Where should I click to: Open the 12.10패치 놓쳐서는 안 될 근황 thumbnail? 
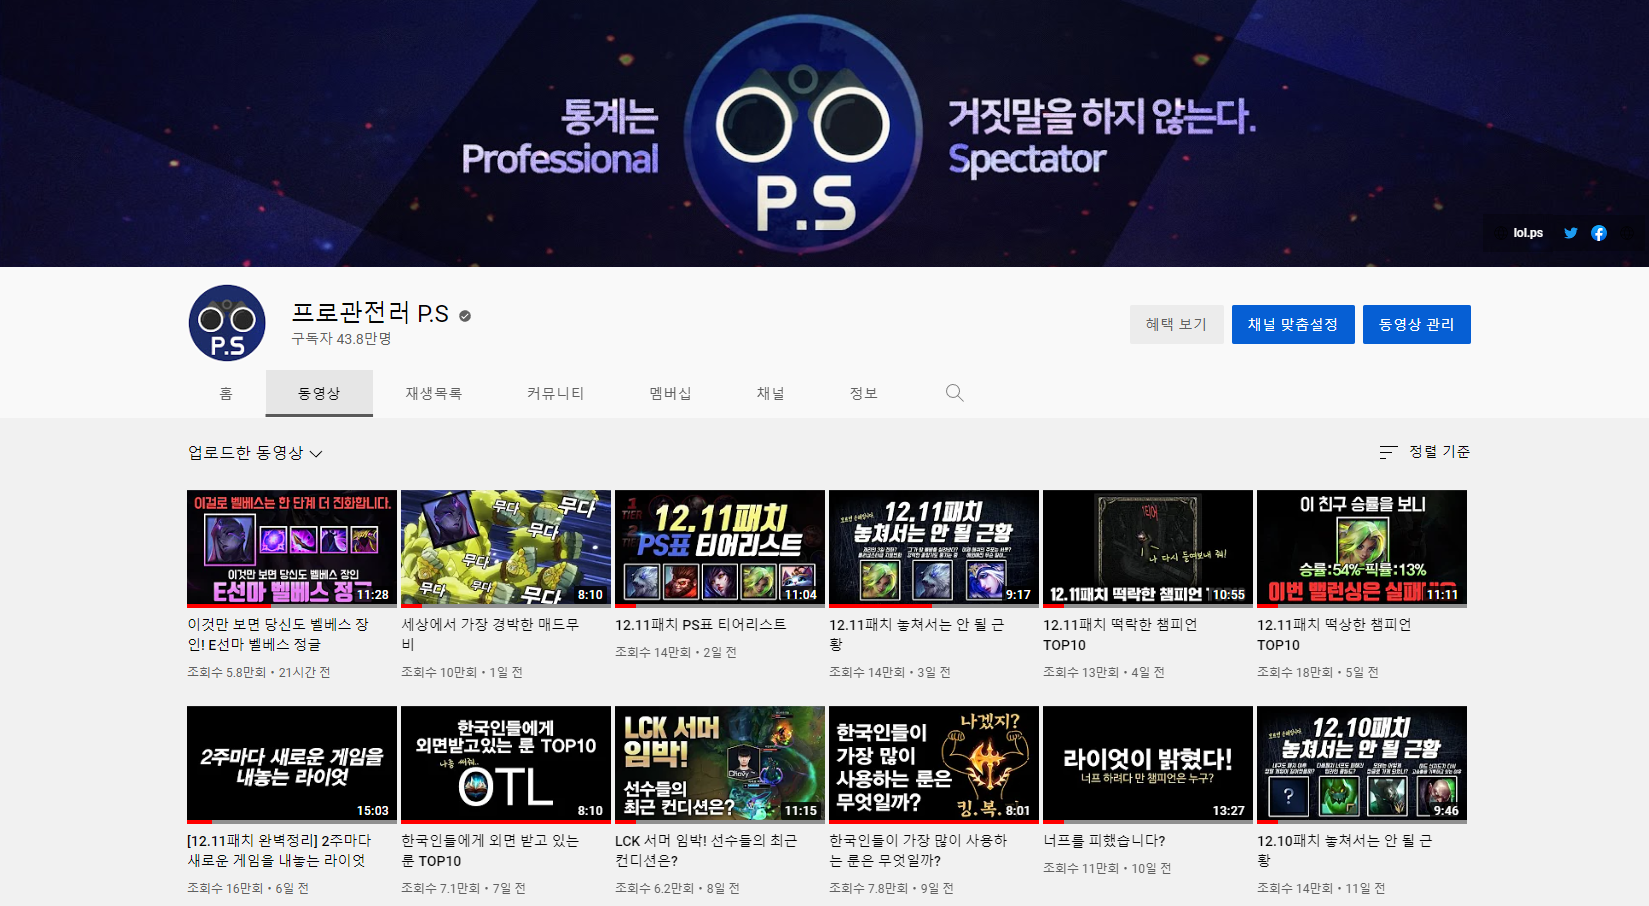[1362, 764]
